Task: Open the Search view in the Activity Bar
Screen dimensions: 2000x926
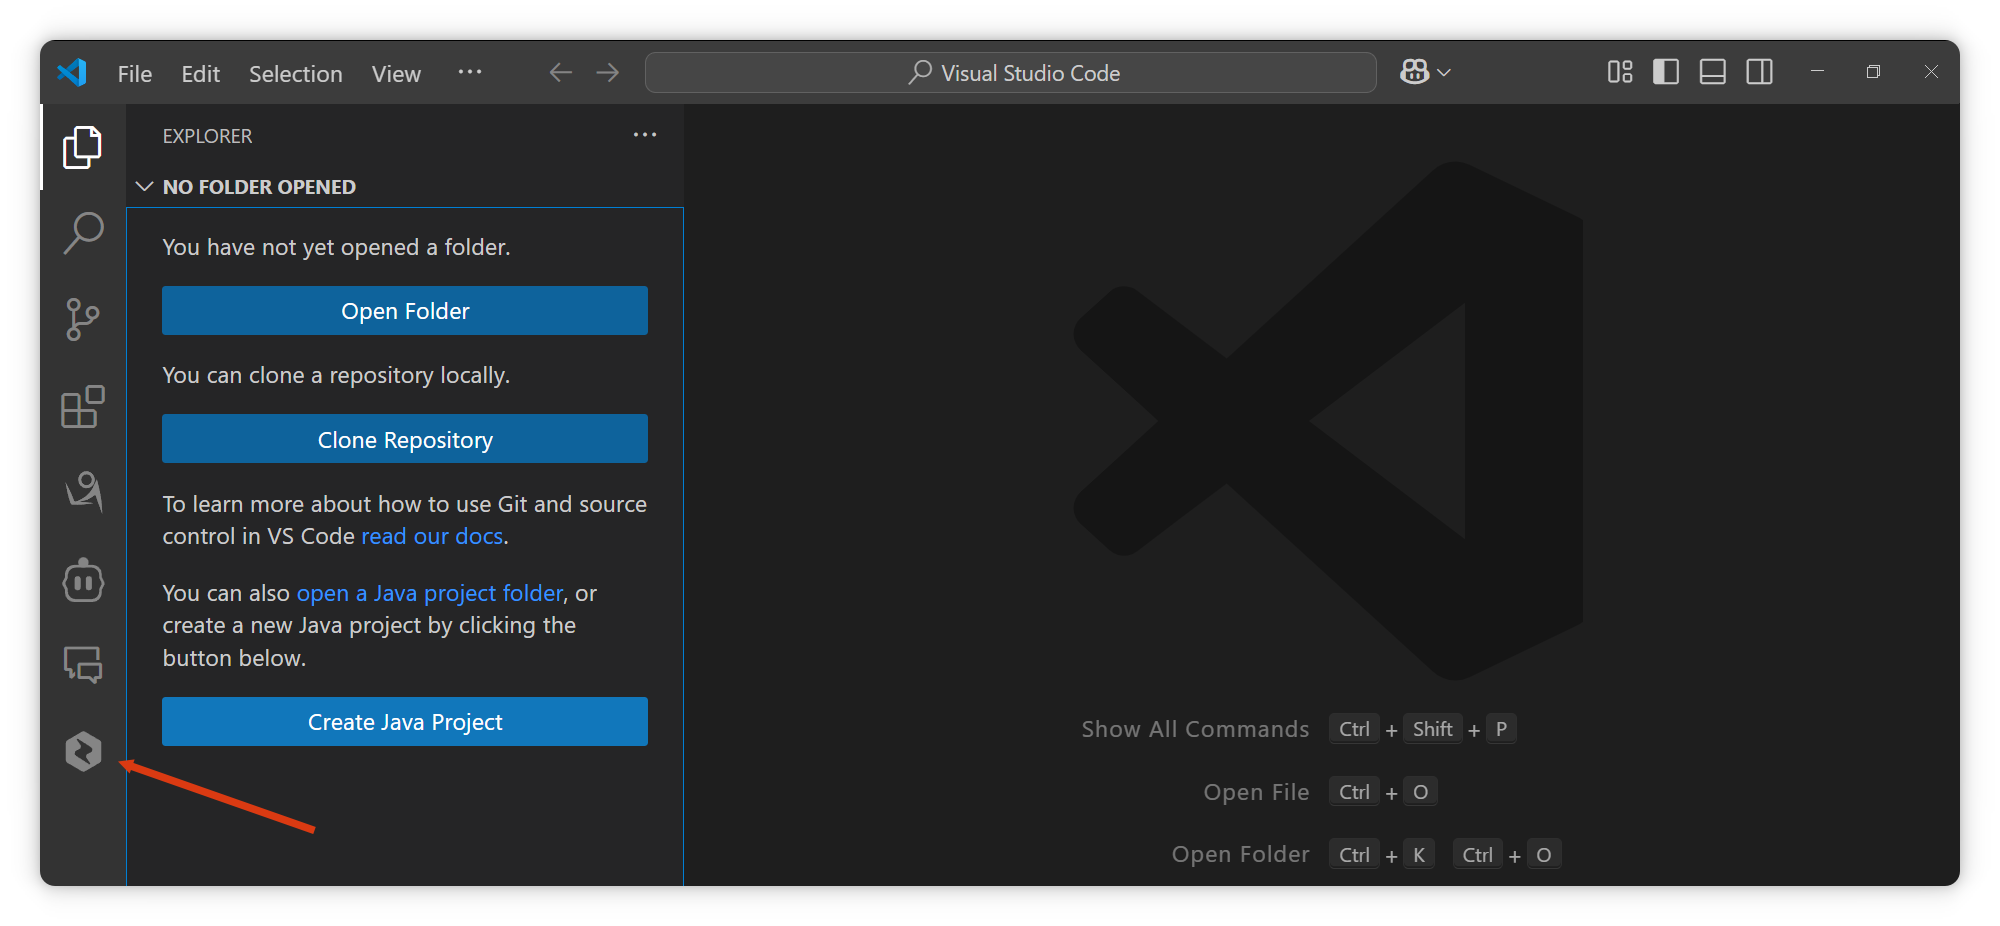Action: coord(82,233)
